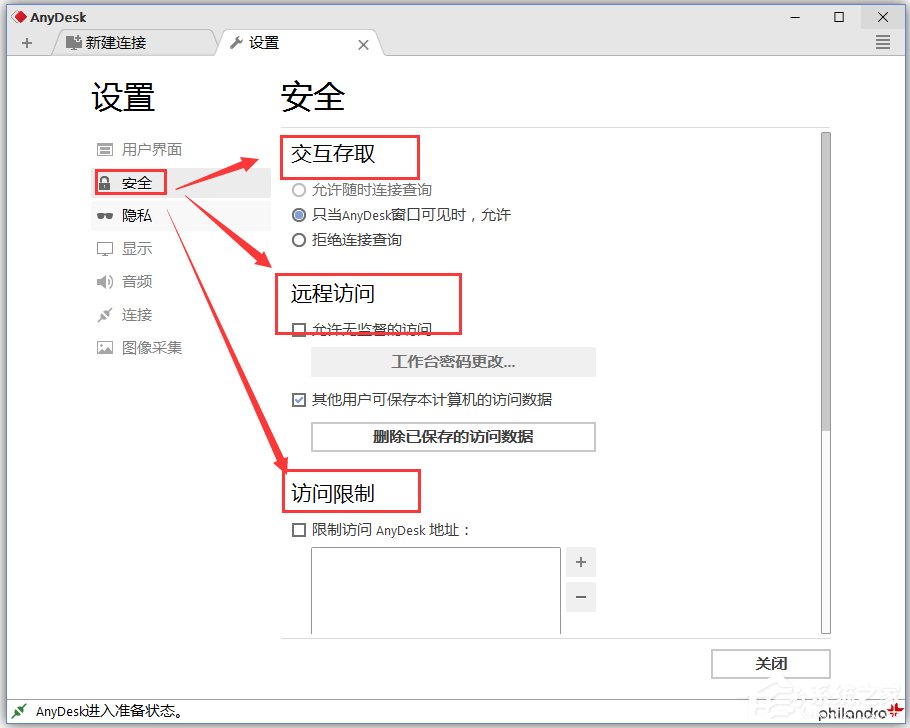The width and height of the screenshot is (910, 728).
Task: Close settings with the 关闭 button
Action: pos(771,663)
